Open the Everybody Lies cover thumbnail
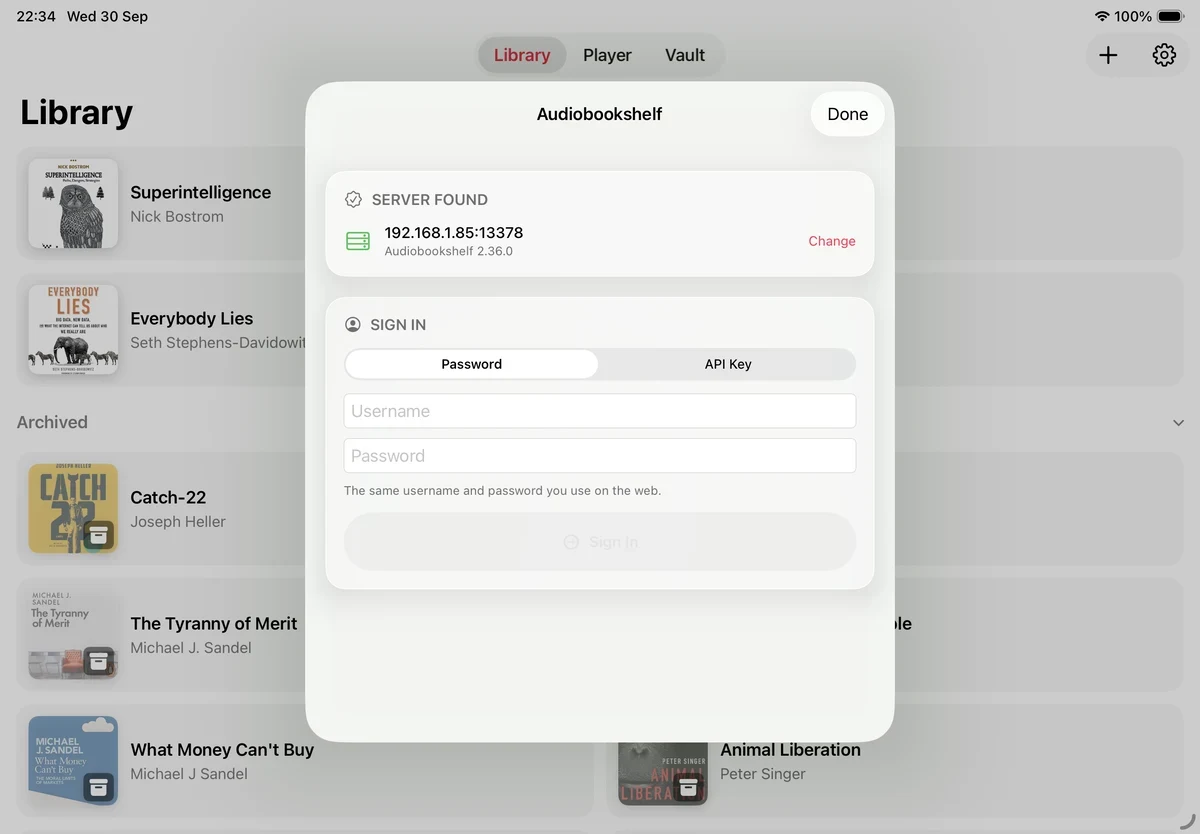Viewport: 1200px width, 834px height. tap(73, 330)
